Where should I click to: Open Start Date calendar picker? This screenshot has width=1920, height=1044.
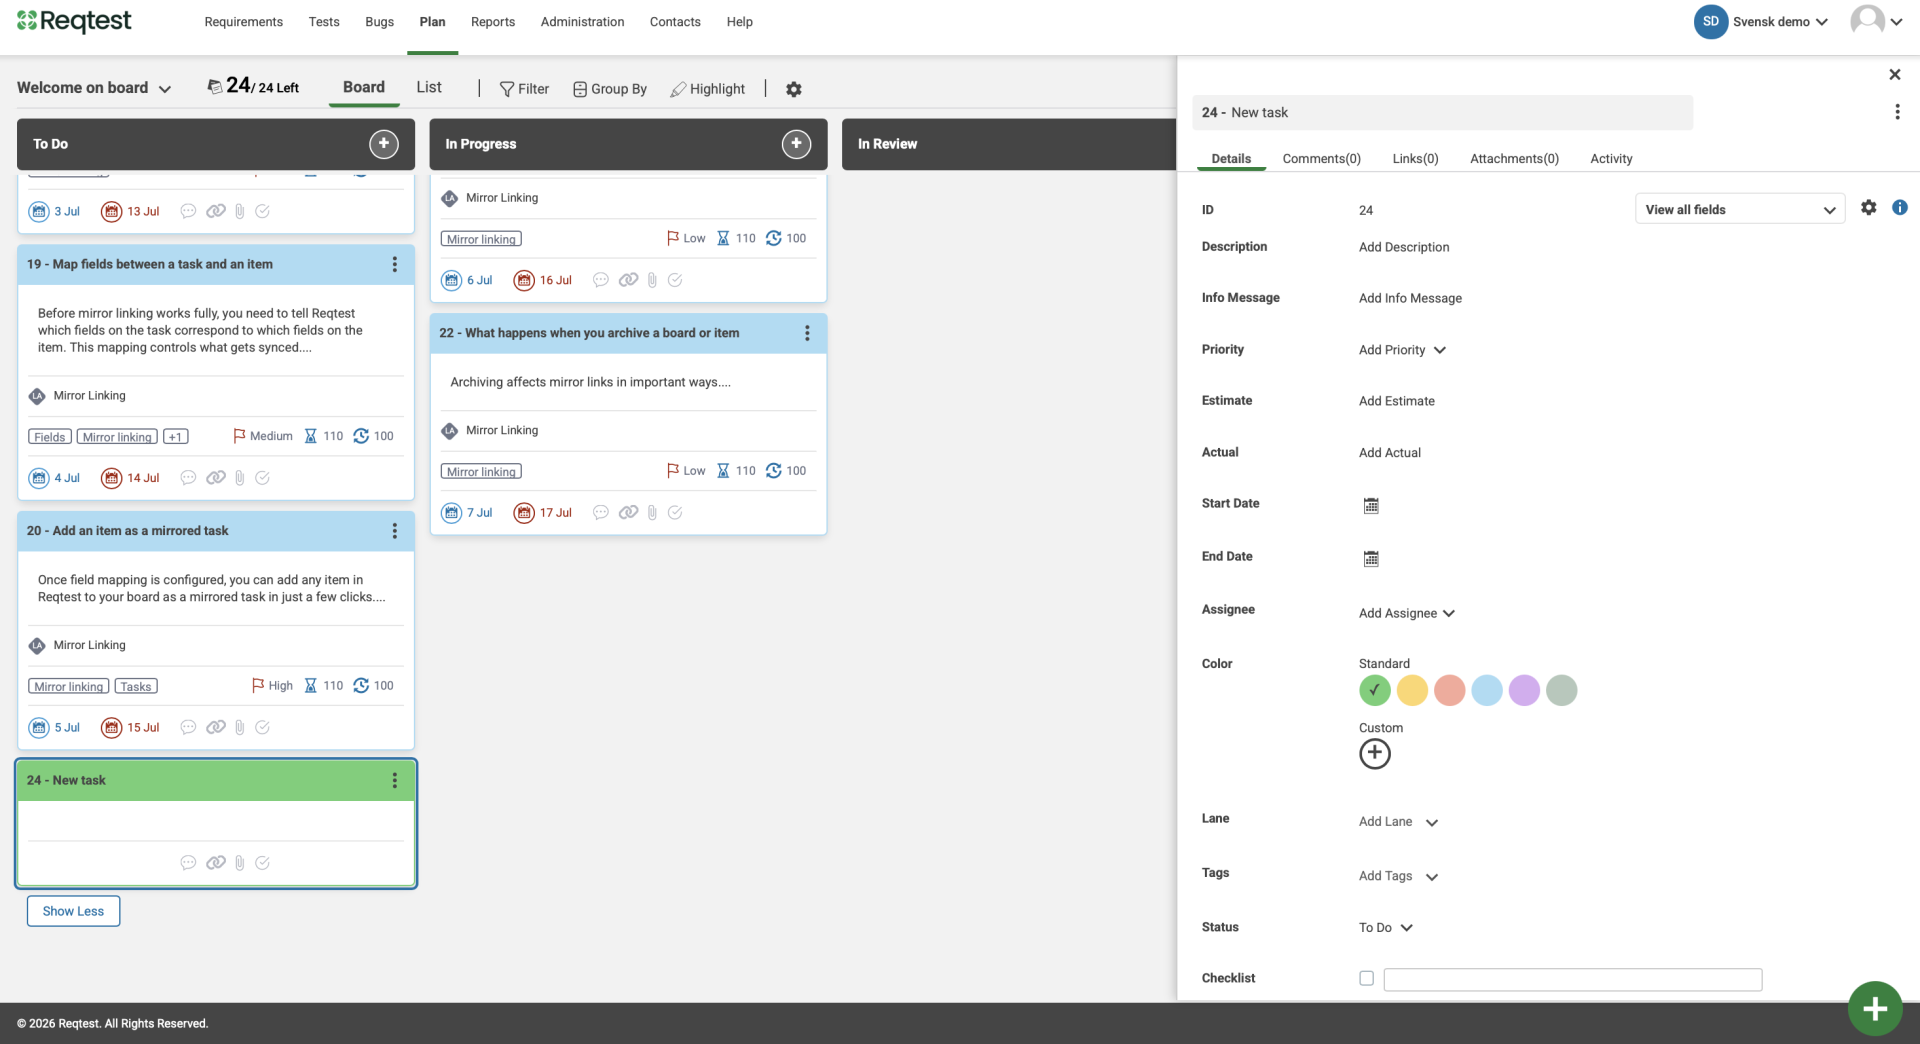[1371, 506]
